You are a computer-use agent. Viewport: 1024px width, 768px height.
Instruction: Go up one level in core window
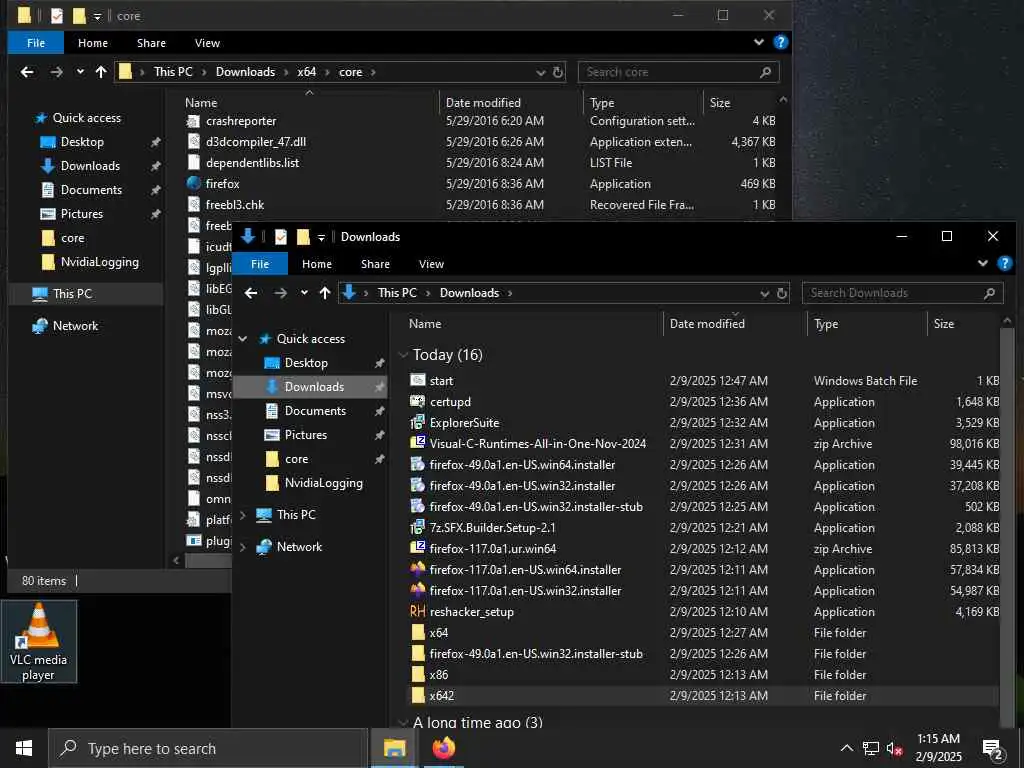(101, 72)
